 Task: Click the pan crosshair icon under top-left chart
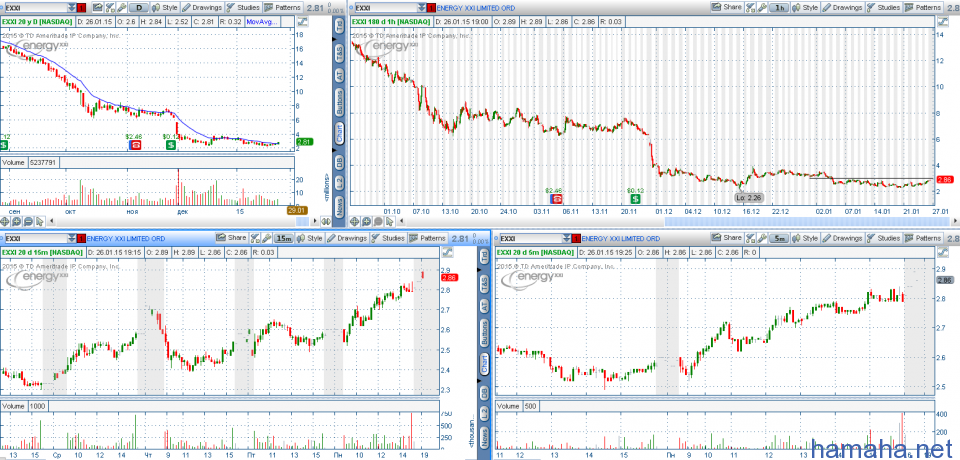[4, 222]
